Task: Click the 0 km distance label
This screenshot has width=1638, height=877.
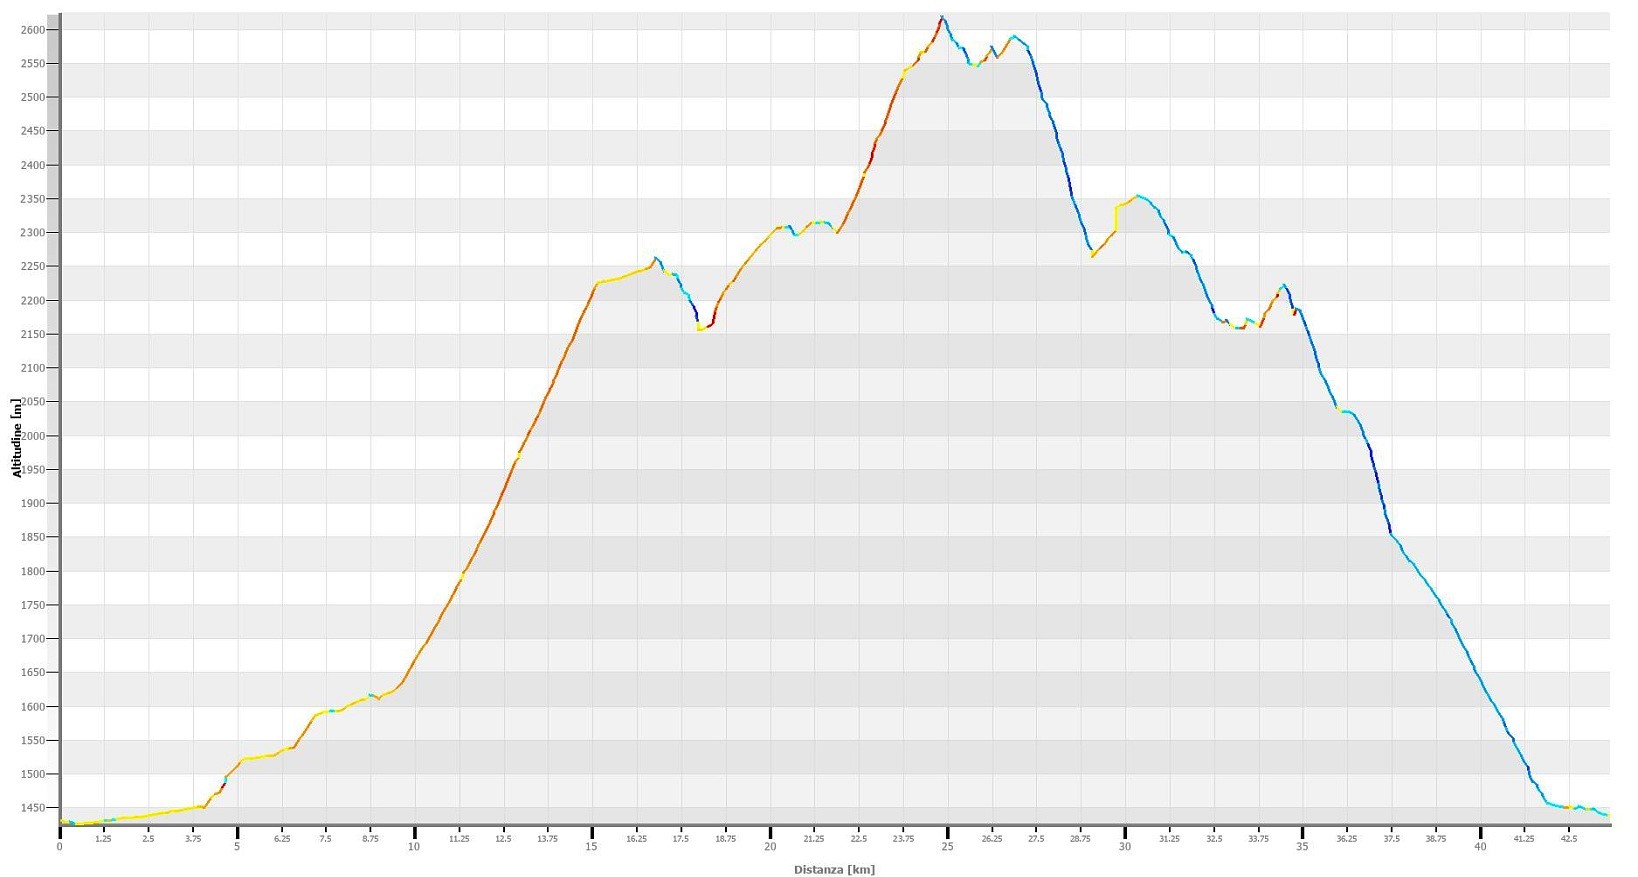Action: tap(60, 846)
